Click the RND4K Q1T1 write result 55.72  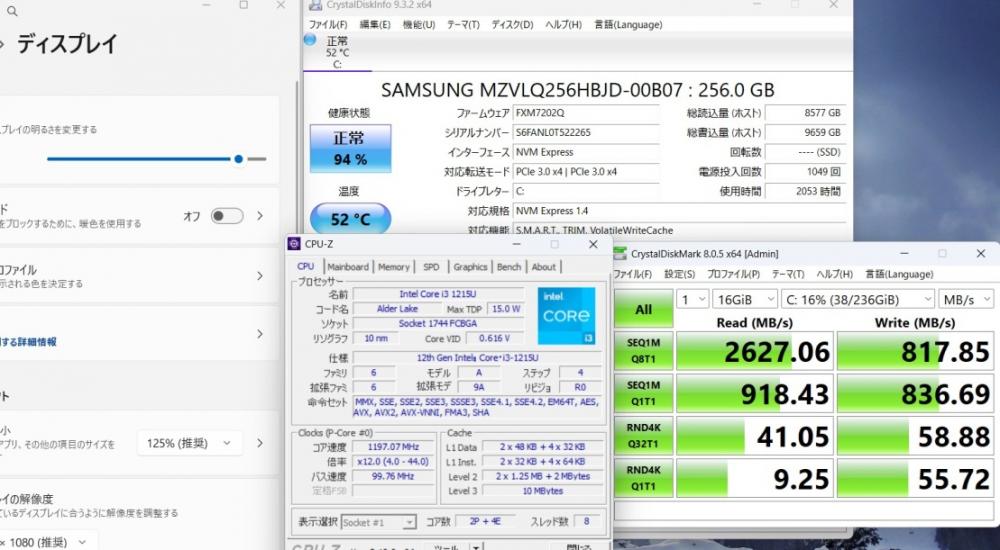[x=916, y=479]
